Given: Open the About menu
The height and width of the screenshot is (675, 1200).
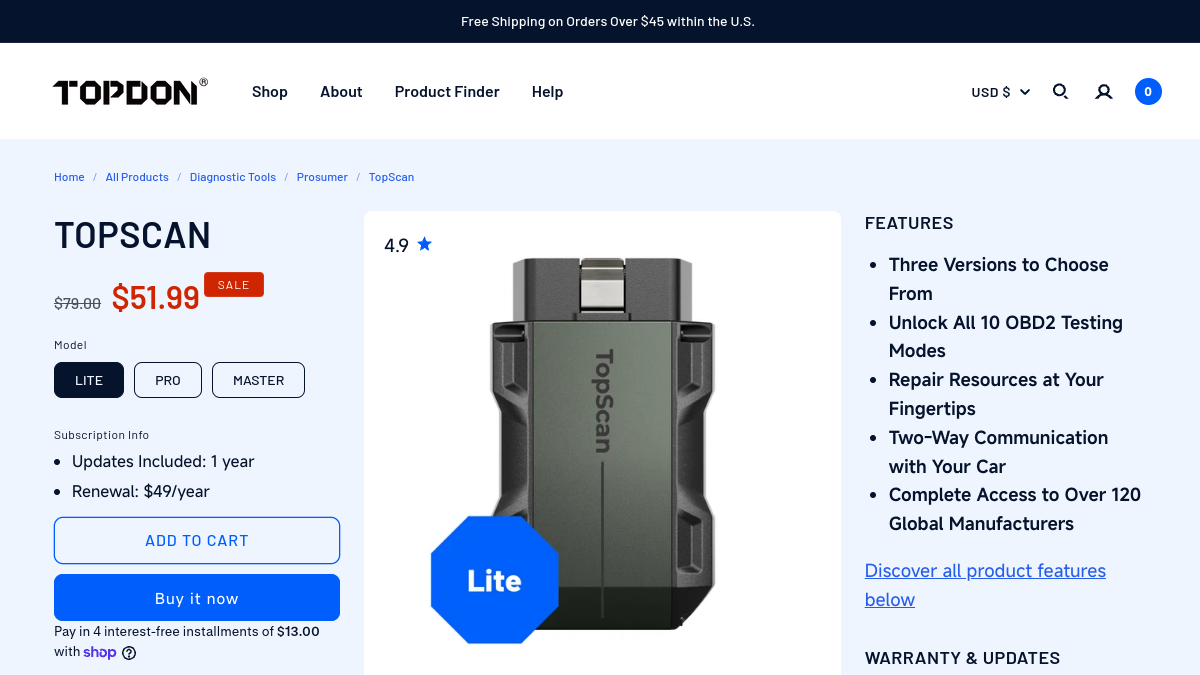Looking at the screenshot, I should (x=341, y=92).
